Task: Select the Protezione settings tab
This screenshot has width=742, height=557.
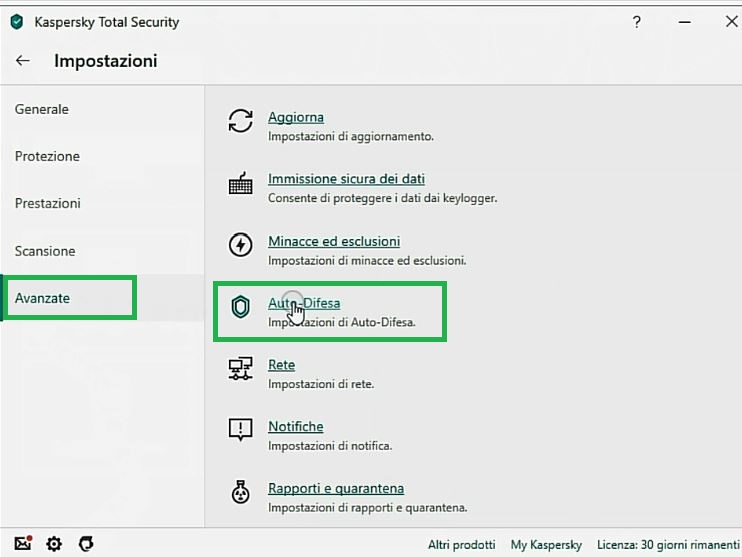Action: [47, 156]
